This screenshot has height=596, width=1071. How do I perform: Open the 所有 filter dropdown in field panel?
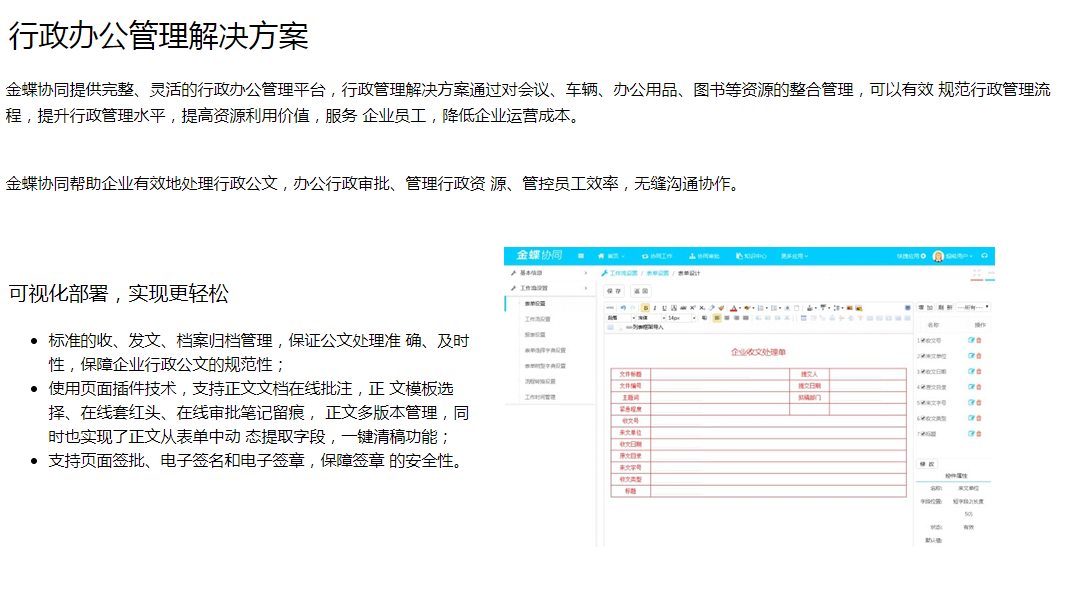(973, 307)
